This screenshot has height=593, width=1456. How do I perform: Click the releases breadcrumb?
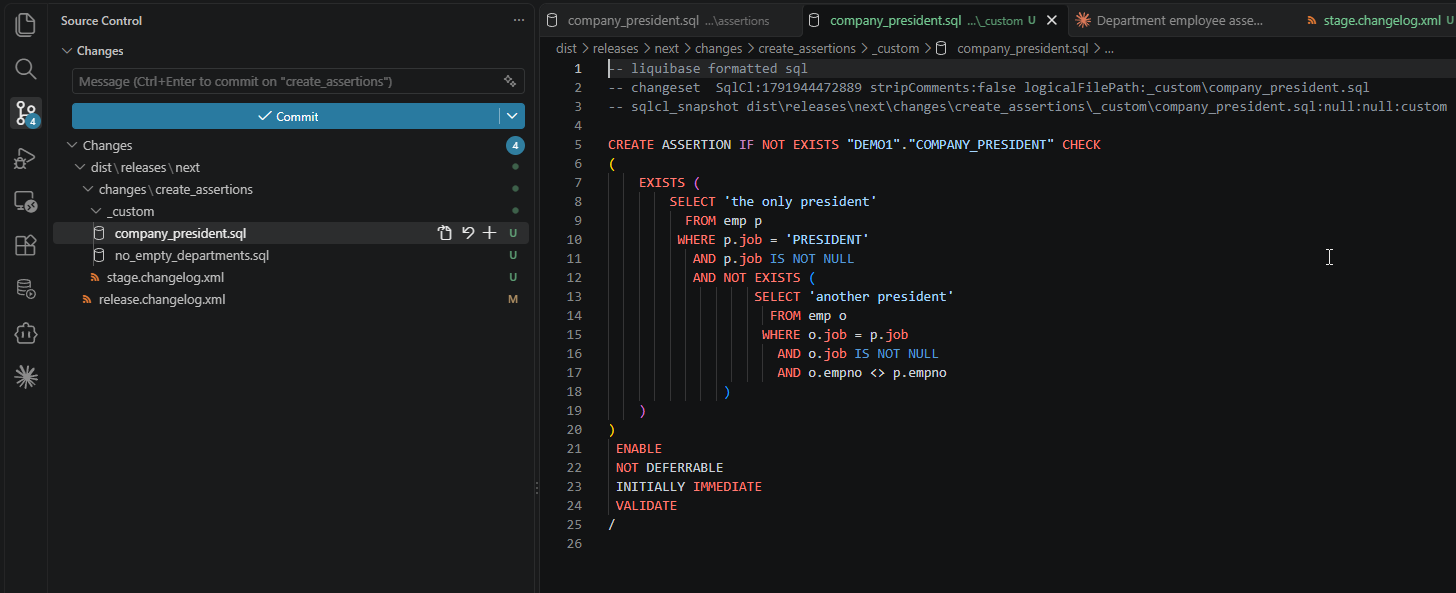(617, 48)
